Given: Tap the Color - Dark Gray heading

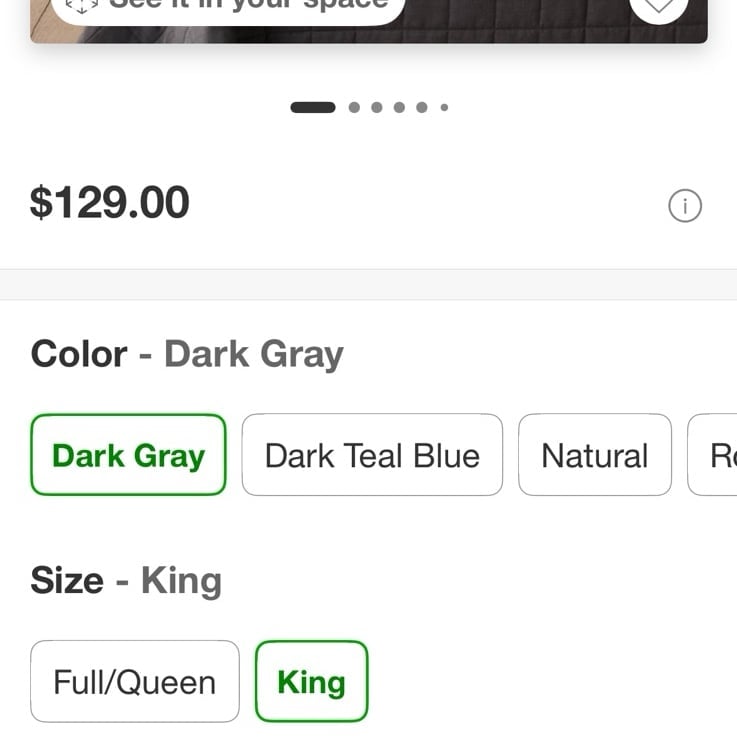Looking at the screenshot, I should click(187, 354).
